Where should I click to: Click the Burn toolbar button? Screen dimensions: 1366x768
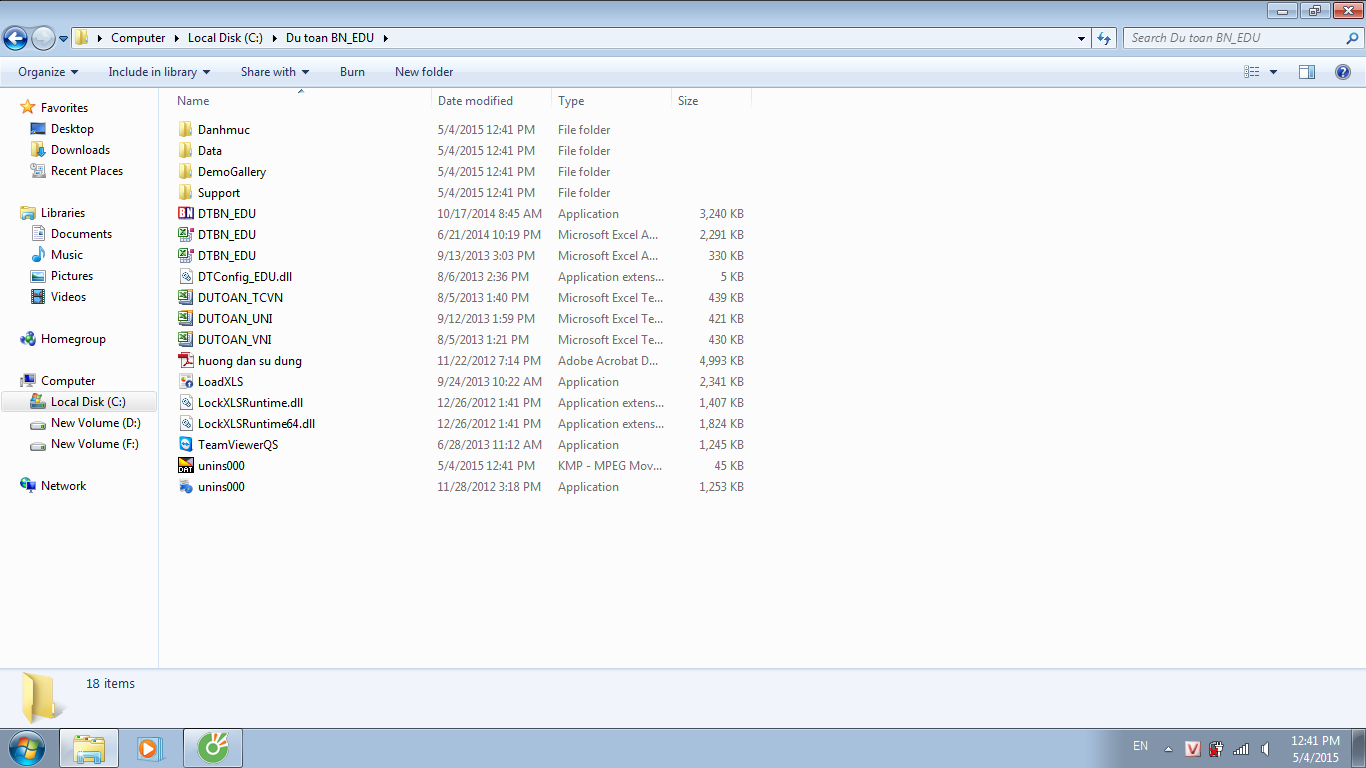(x=352, y=72)
